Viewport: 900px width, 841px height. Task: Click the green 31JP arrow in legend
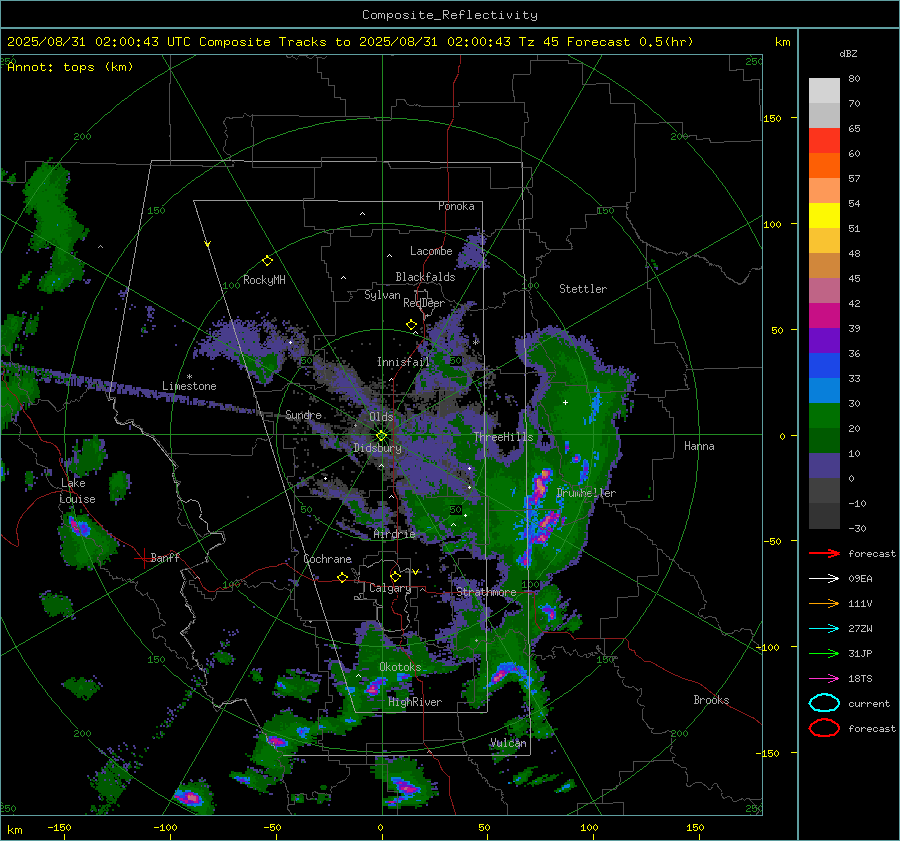824,653
